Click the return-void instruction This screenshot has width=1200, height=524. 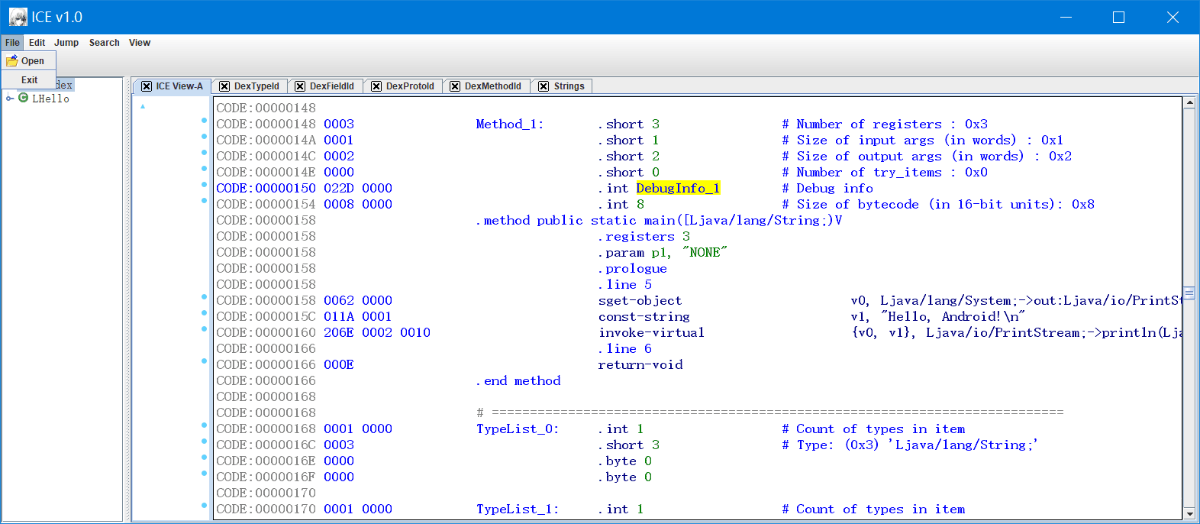click(x=640, y=365)
